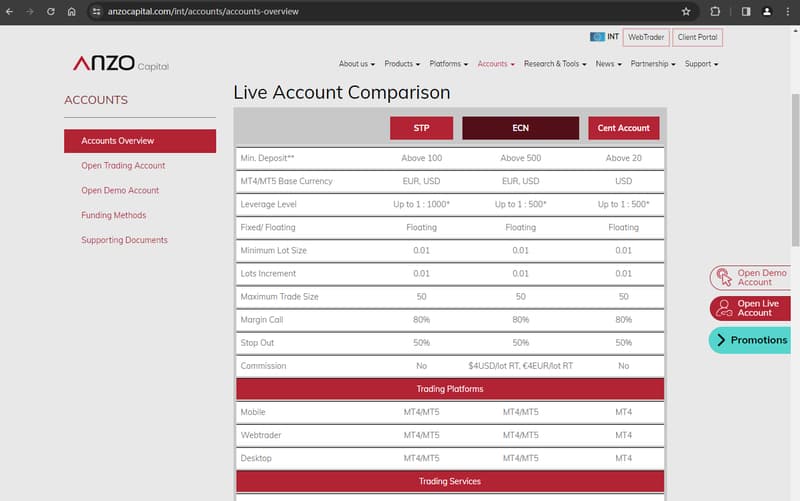This screenshot has height=501, width=800.
Task: Open Chrome three-dot menu
Action: (787, 11)
